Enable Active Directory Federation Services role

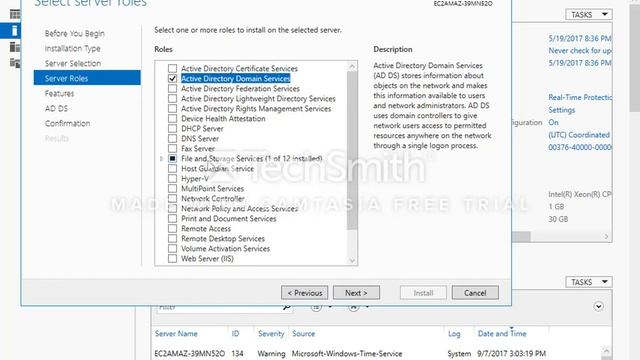pos(173,89)
